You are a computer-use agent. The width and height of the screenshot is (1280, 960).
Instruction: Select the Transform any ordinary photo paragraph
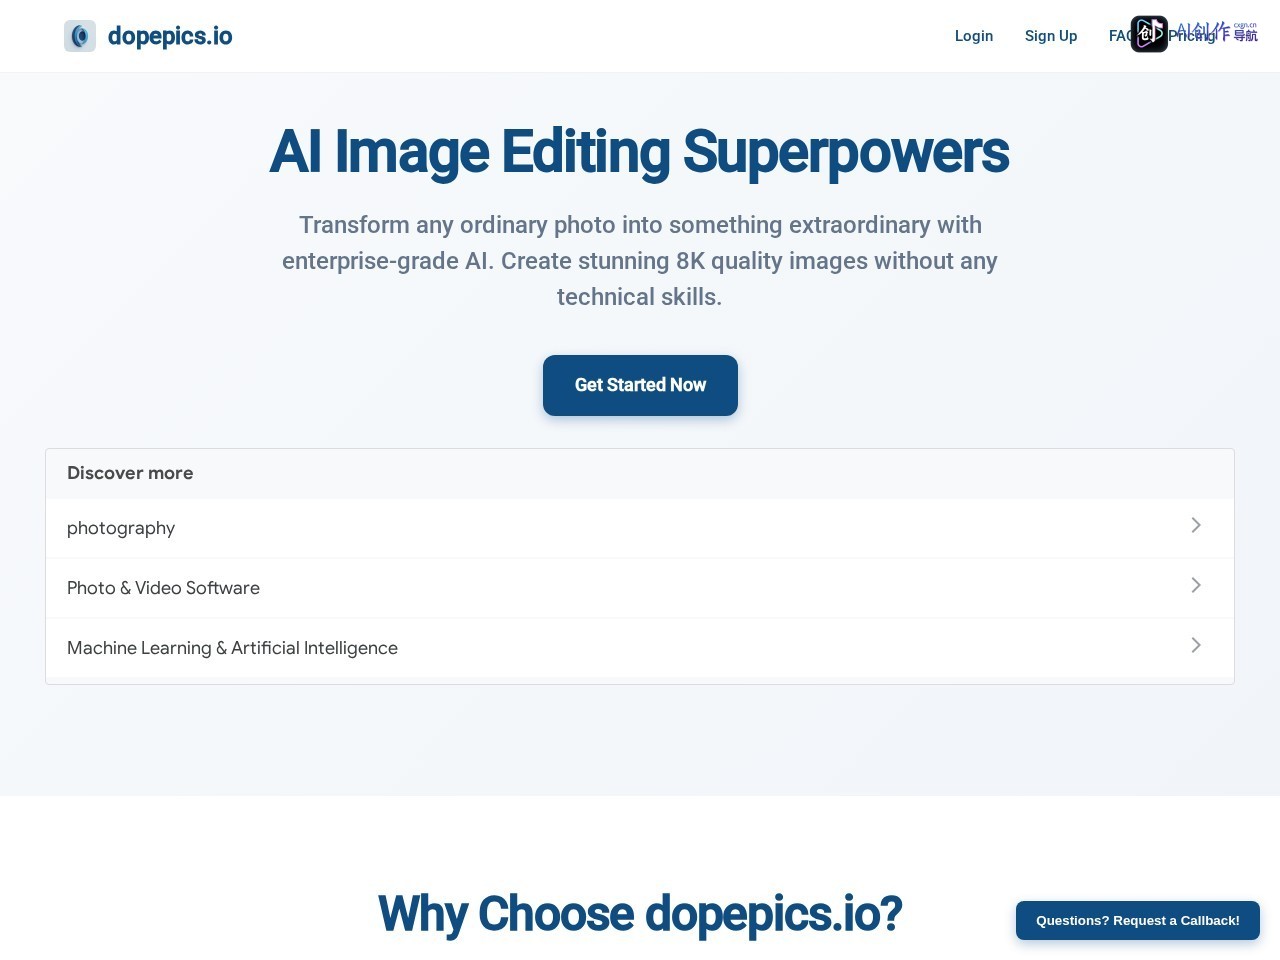point(640,261)
